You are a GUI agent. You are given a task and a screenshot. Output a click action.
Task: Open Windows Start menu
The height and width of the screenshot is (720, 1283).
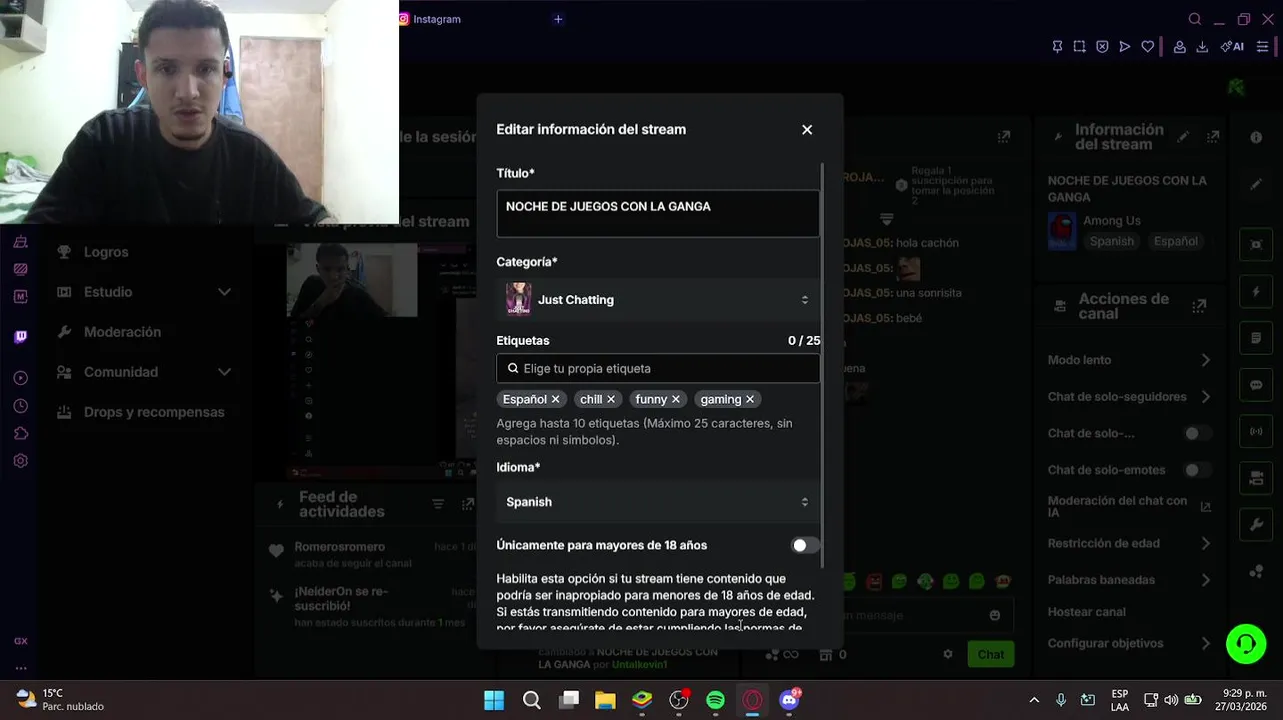(494, 701)
